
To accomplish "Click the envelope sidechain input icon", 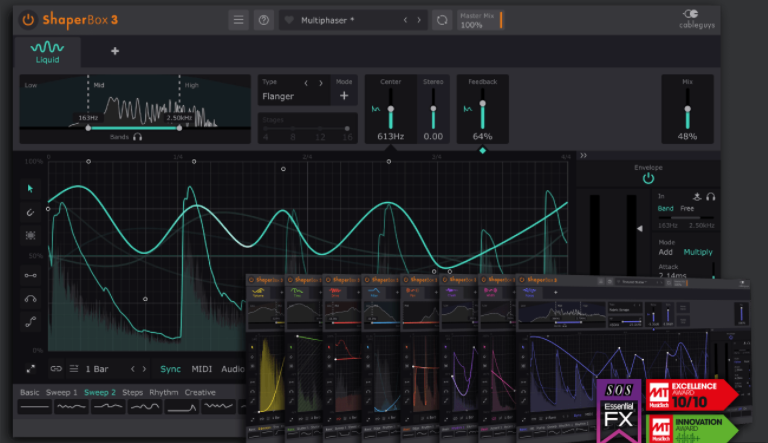I will (697, 197).
